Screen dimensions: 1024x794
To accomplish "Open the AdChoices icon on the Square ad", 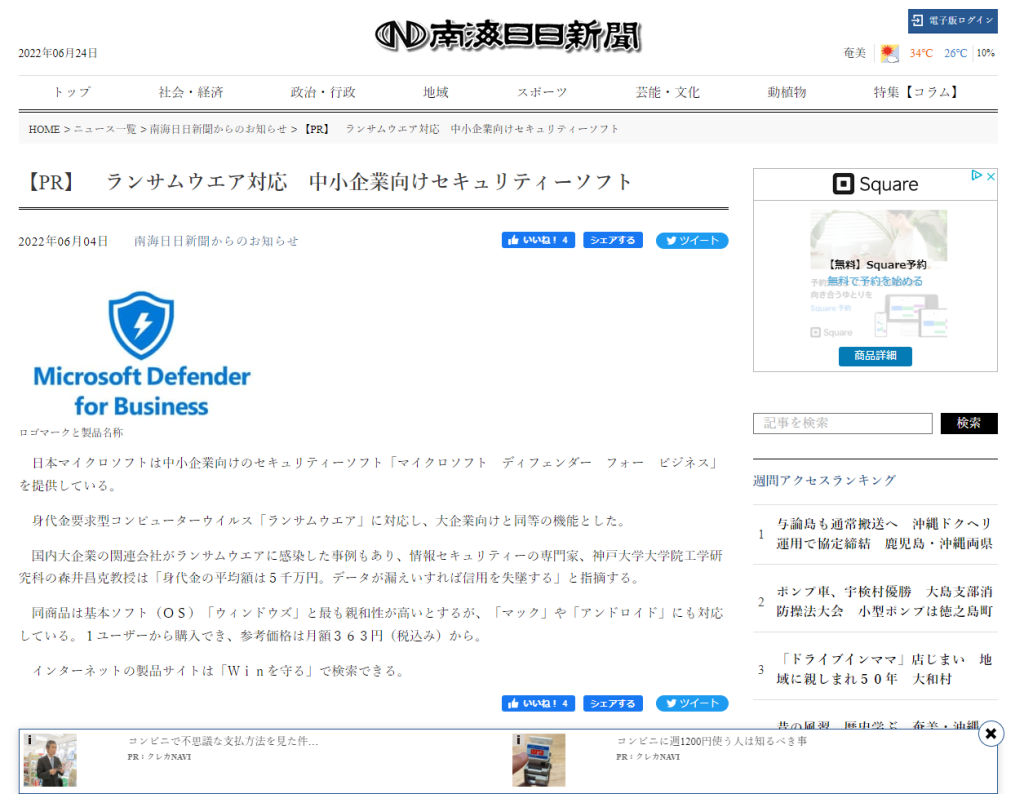I will 976,175.
